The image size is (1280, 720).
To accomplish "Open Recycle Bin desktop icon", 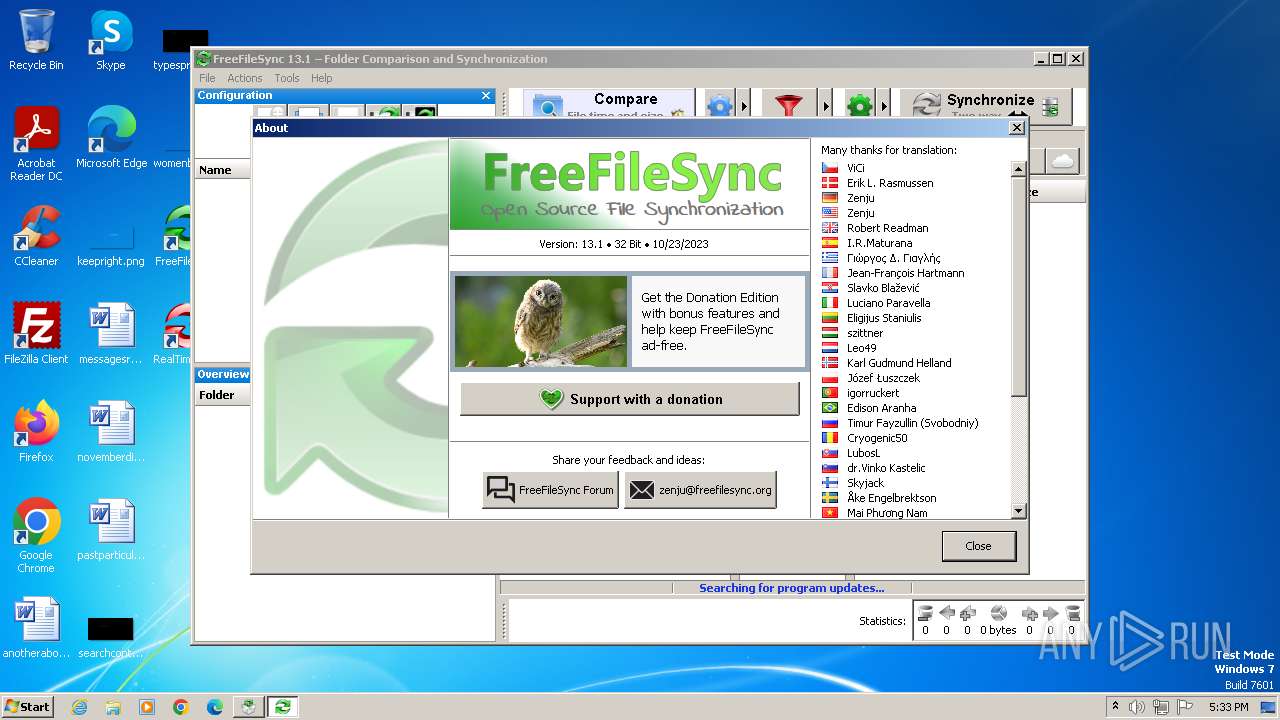I will [36, 40].
